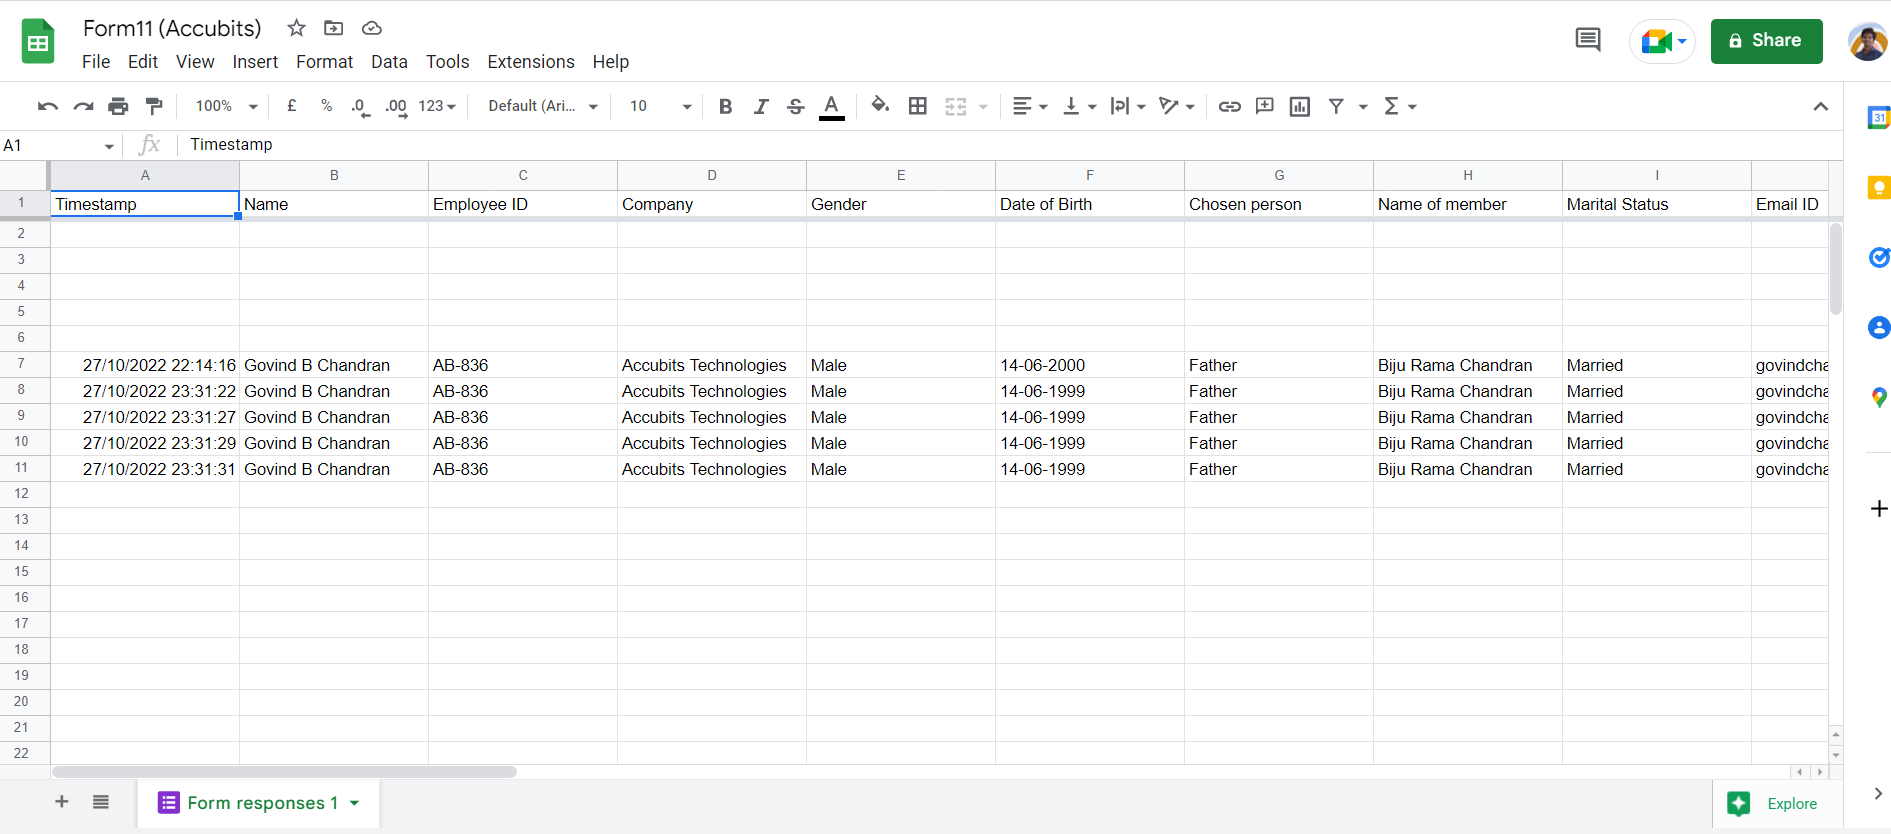Open the text colour picker
The width and height of the screenshot is (1891, 834).
[831, 107]
